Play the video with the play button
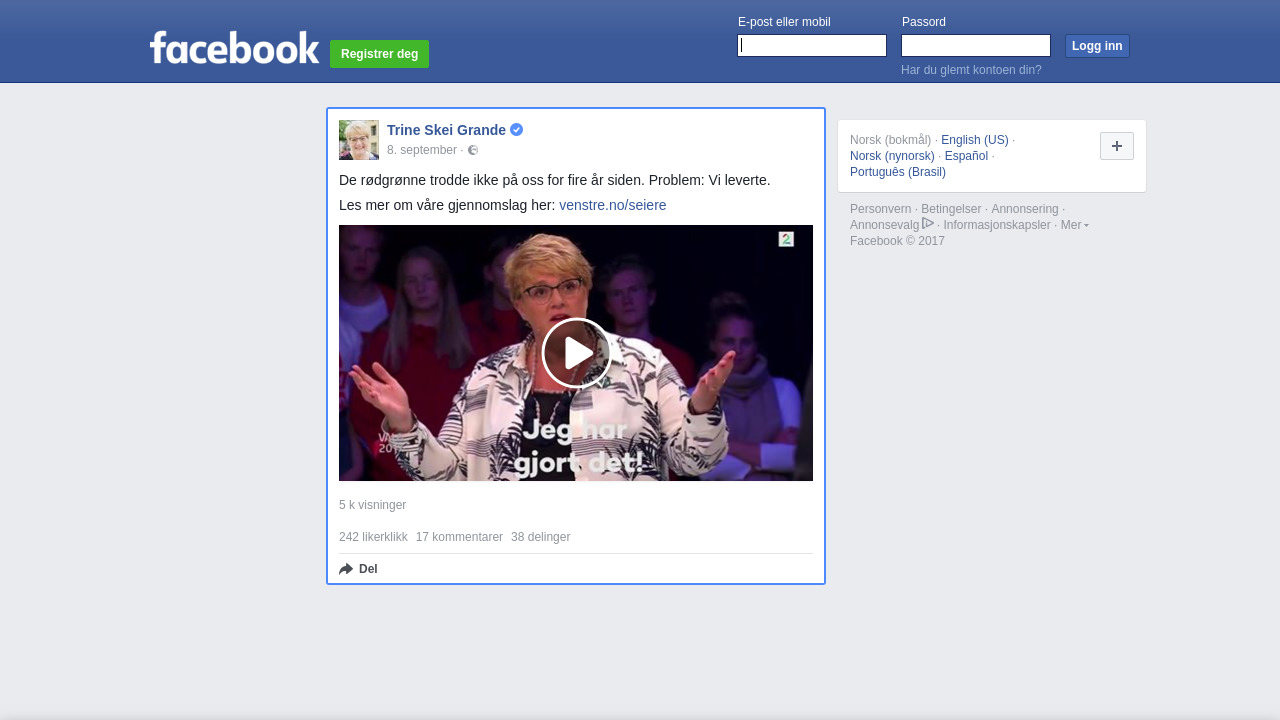The image size is (1280, 720). (576, 353)
